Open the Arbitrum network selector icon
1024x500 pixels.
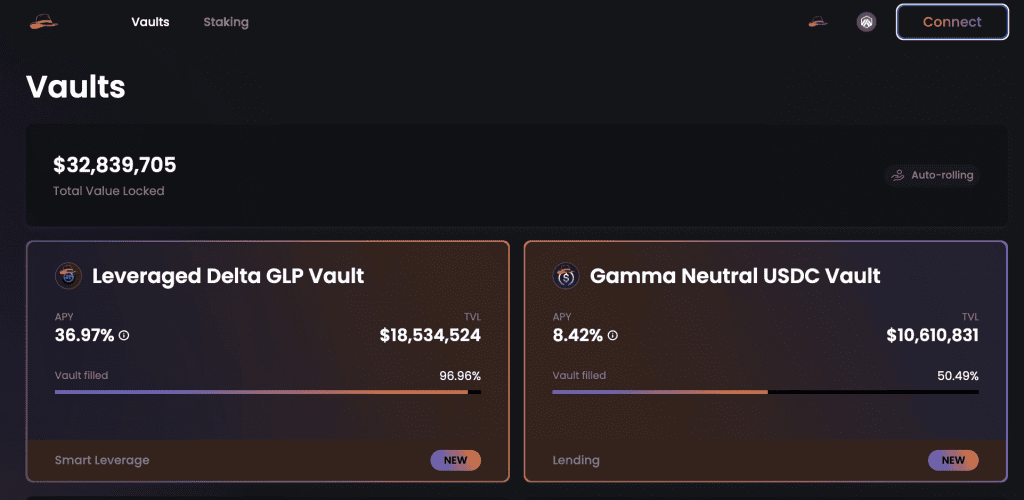[866, 22]
